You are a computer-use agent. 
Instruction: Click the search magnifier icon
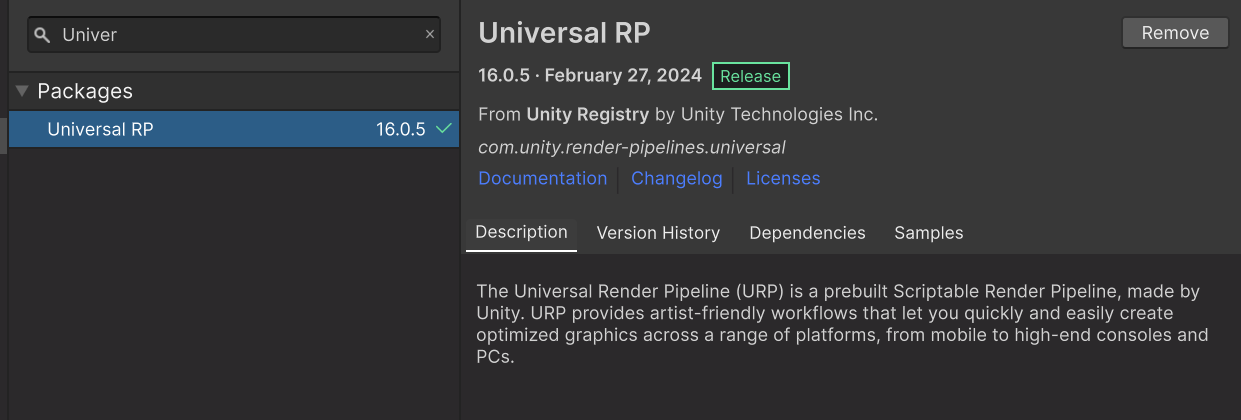[x=42, y=35]
